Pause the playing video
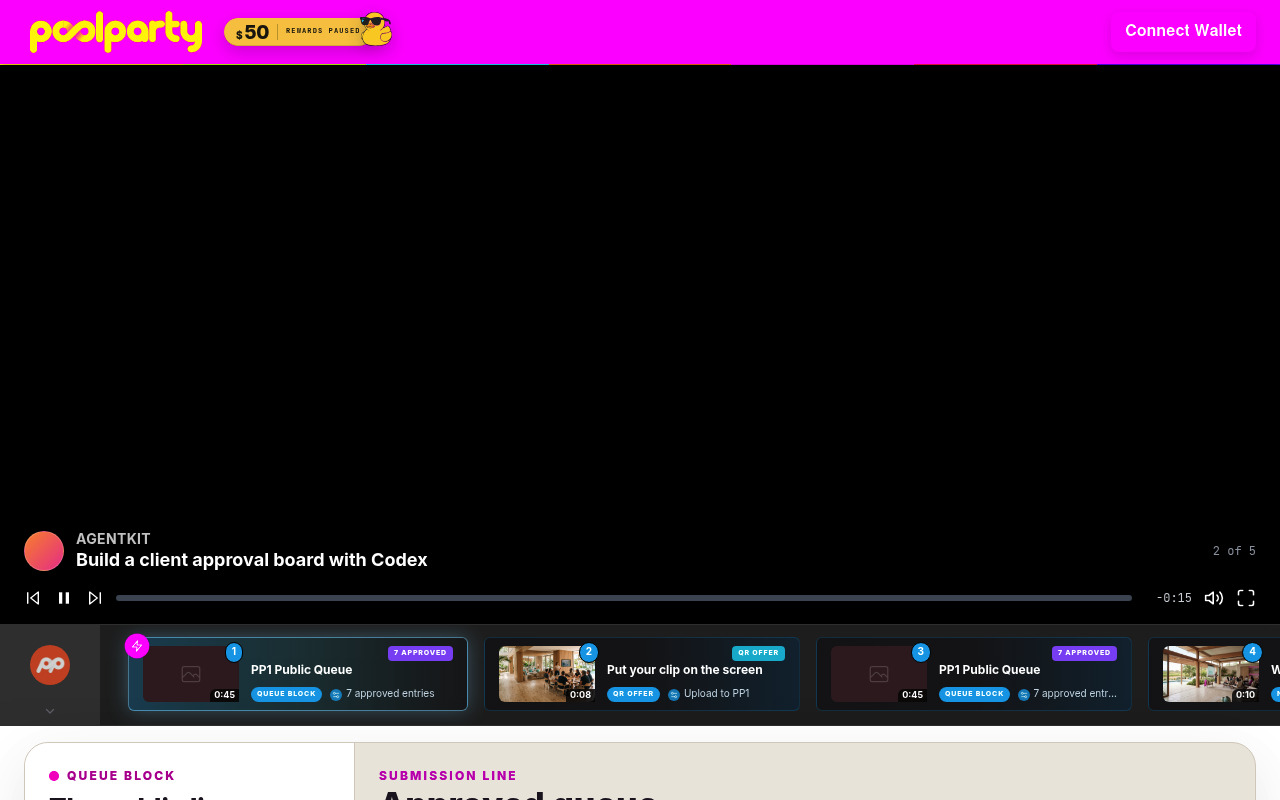The height and width of the screenshot is (800, 1280). 64,598
